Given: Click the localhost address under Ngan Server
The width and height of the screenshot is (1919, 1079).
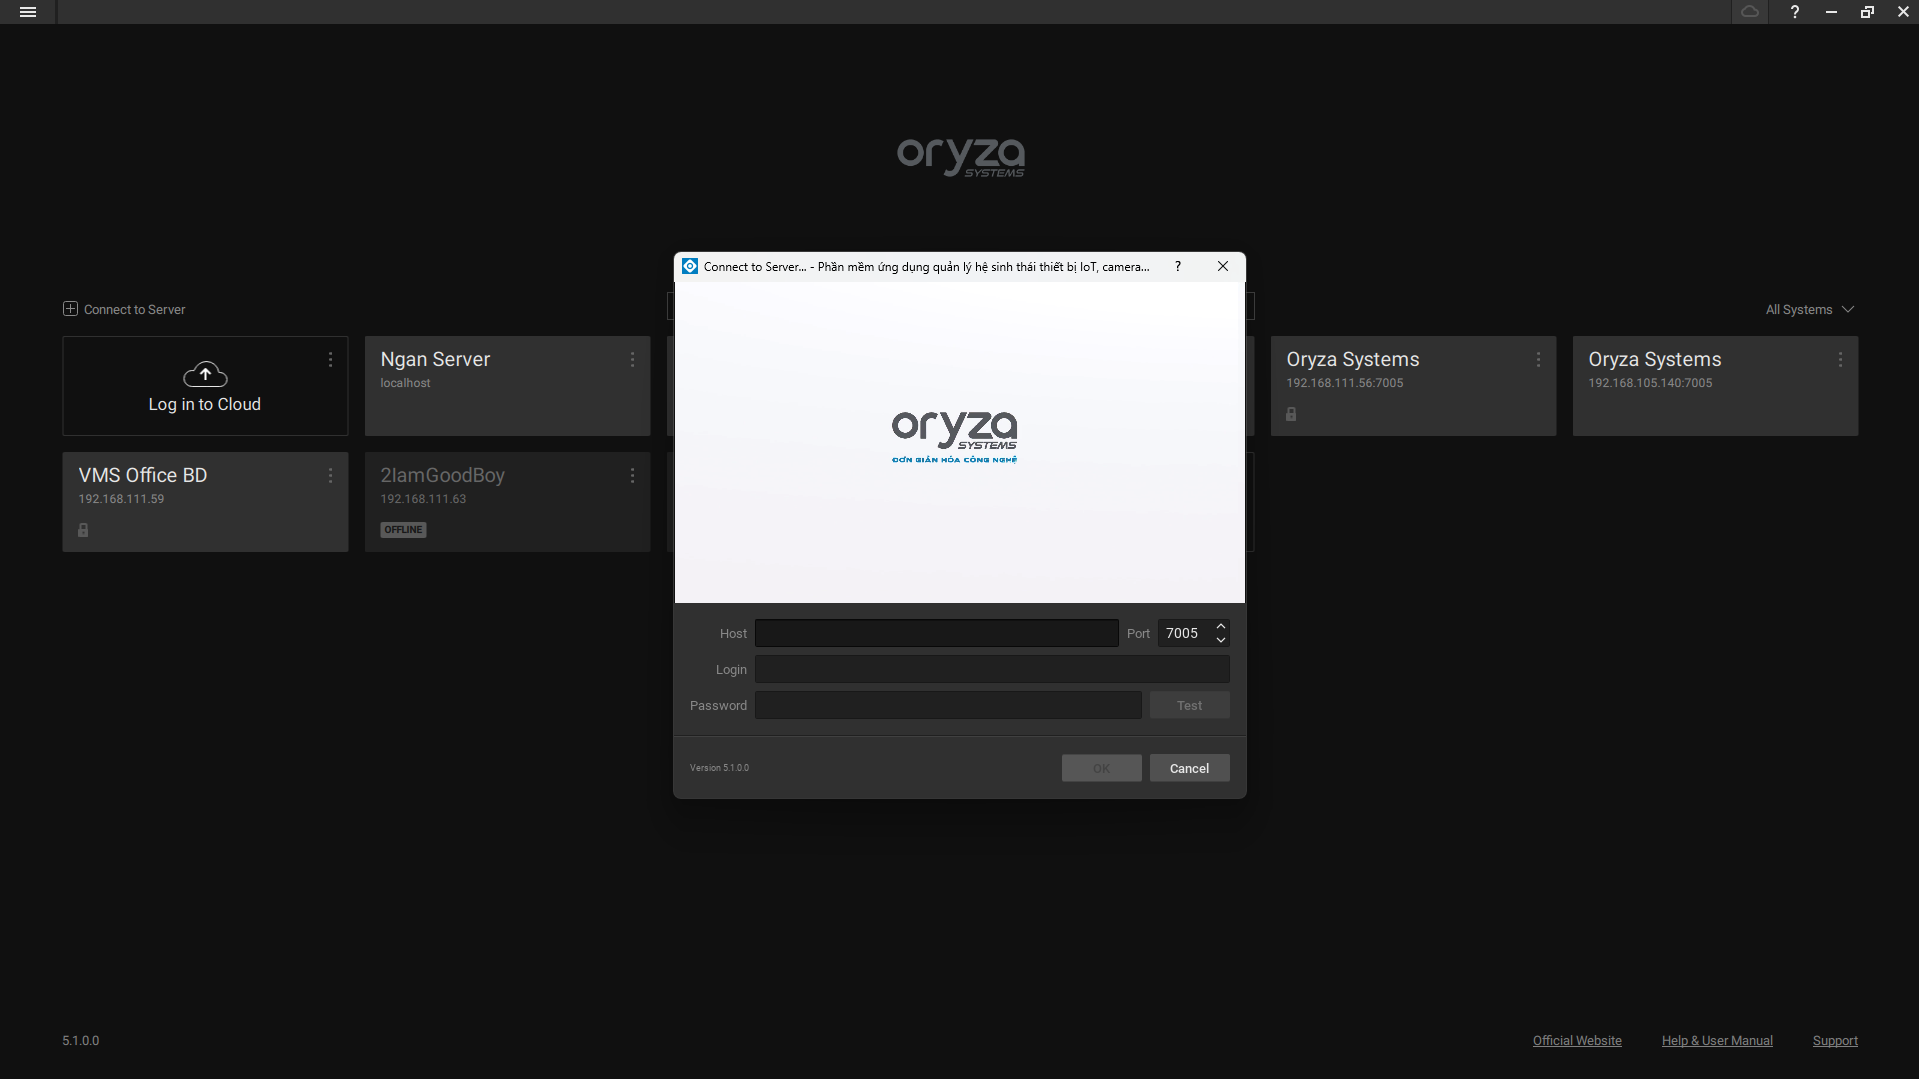Looking at the screenshot, I should point(405,383).
